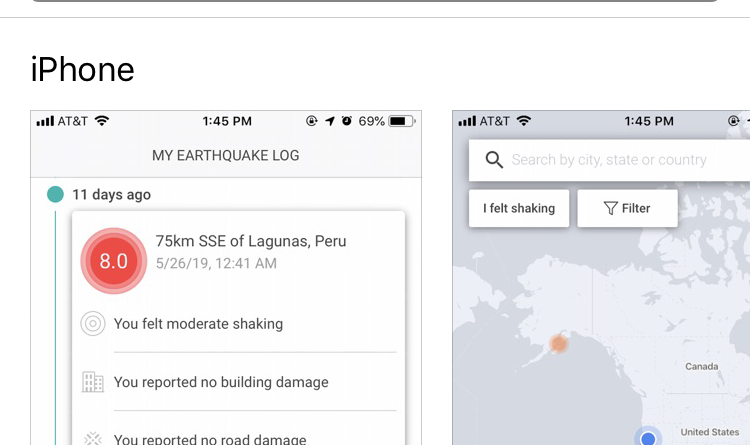Screen dimensions: 750x445
Task: Click the 'MY EARTHQUAKE LOG' header
Action: tap(226, 155)
